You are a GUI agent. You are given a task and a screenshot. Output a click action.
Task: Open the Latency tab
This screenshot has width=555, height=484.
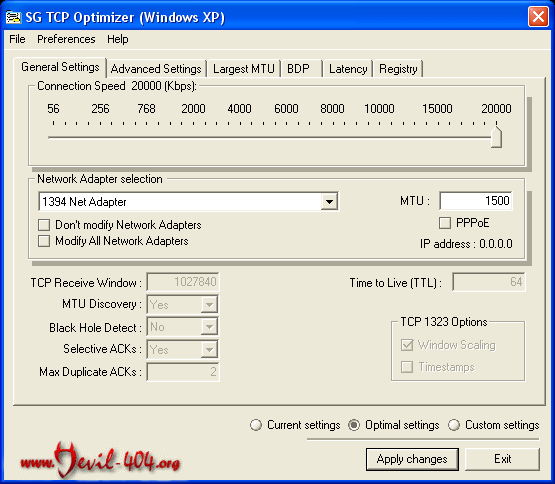coord(348,69)
